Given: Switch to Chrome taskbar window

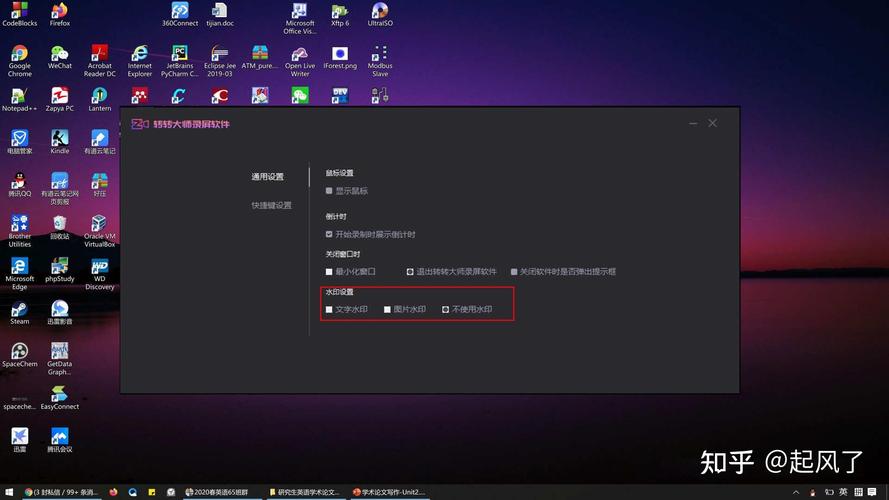Looking at the screenshot, I should (x=61, y=492).
